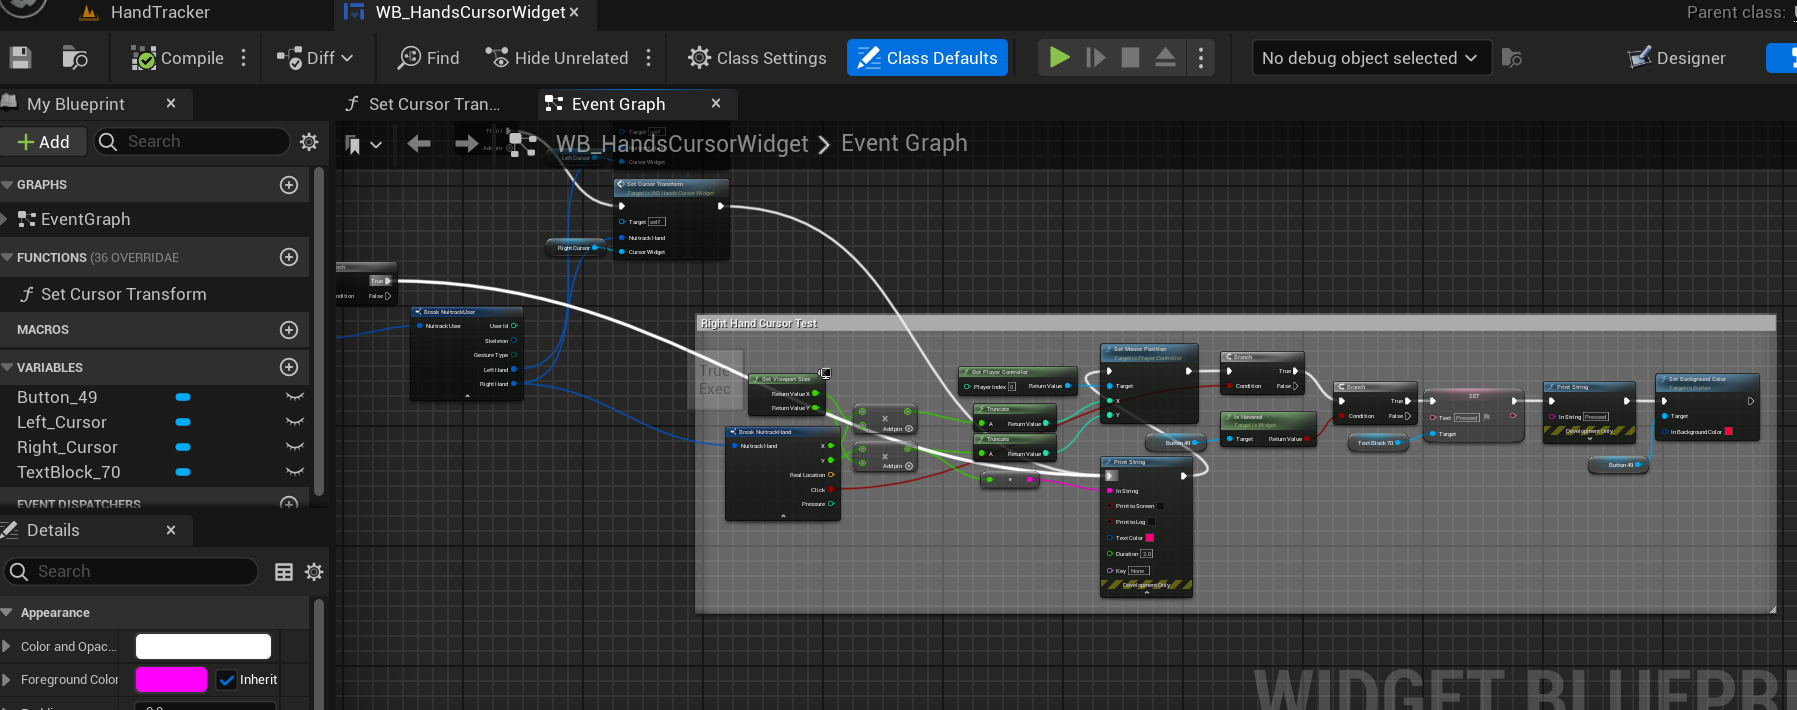Open My Blueprint panel settings gear

coord(309,142)
